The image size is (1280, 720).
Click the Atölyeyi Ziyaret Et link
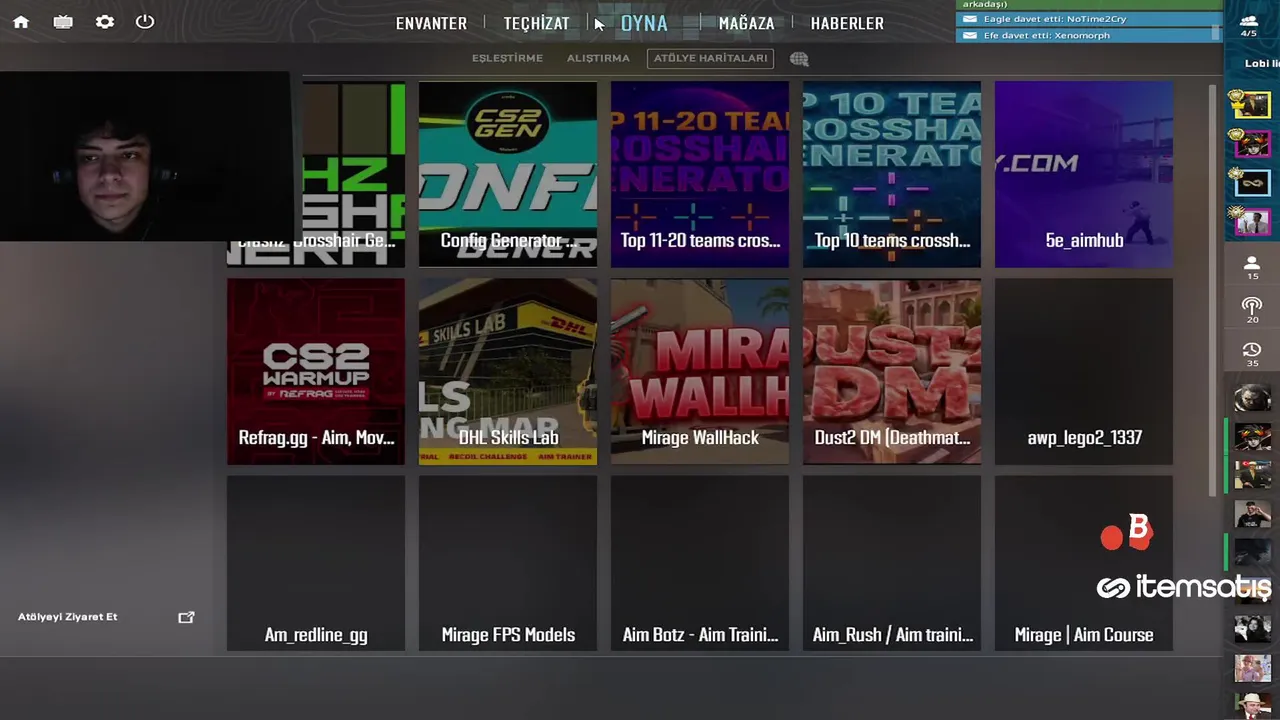pyautogui.click(x=67, y=617)
